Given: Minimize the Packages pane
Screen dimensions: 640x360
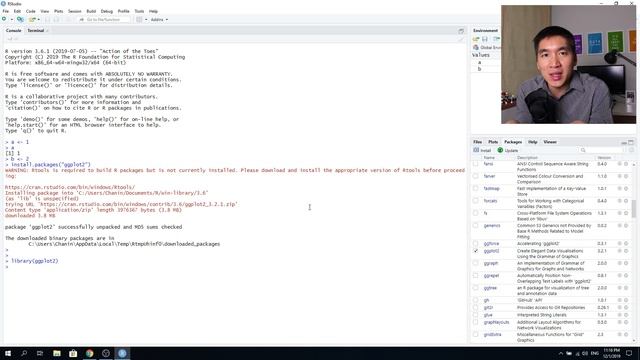Looking at the screenshot, I should click(x=624, y=142).
